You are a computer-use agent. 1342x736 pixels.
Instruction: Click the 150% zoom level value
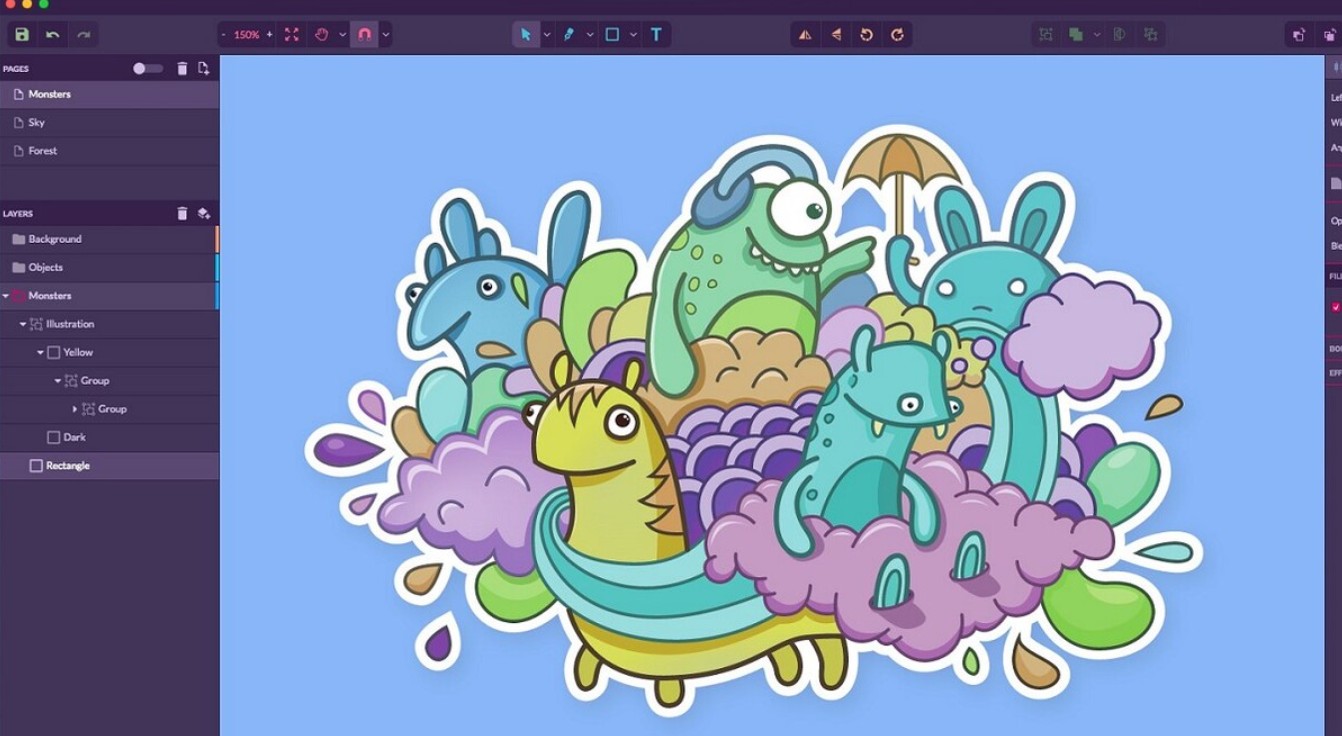point(247,34)
